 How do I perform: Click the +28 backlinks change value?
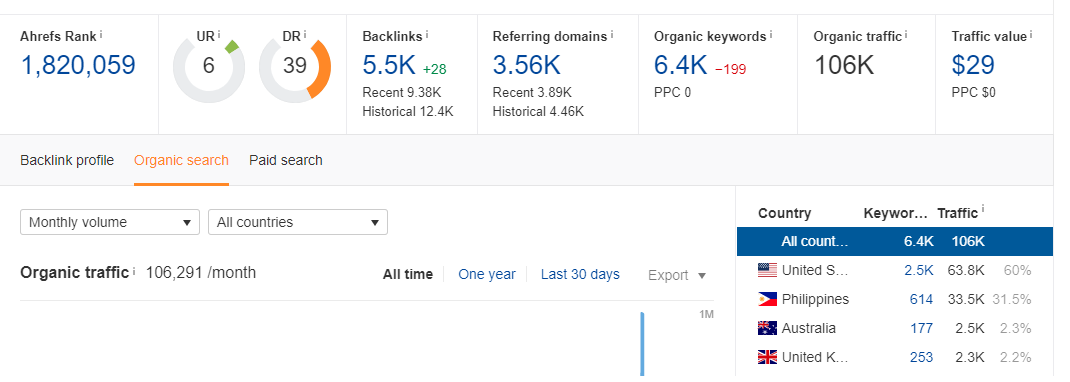435,70
